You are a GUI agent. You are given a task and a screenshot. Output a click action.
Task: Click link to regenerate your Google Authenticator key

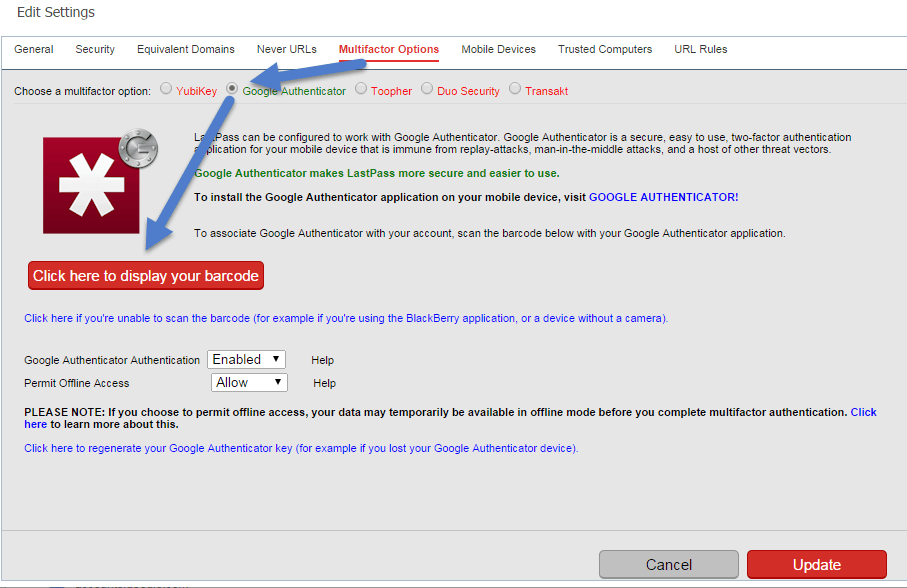[x=300, y=447]
